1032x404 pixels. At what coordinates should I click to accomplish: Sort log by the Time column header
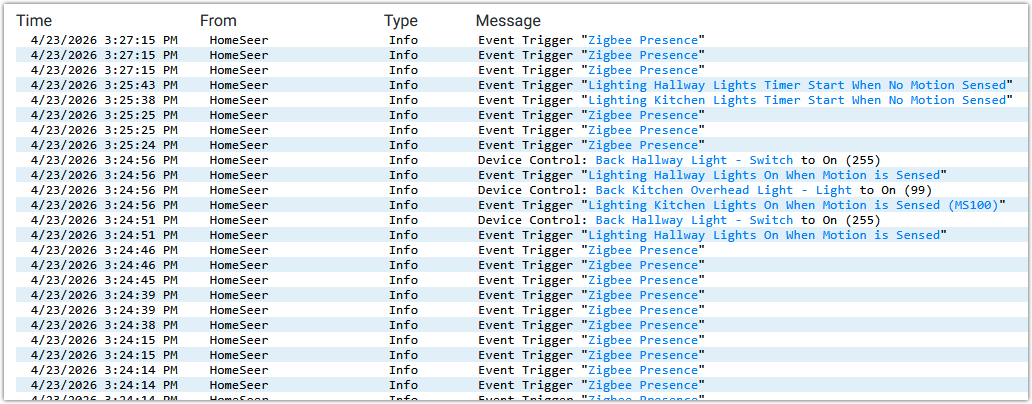34,21
